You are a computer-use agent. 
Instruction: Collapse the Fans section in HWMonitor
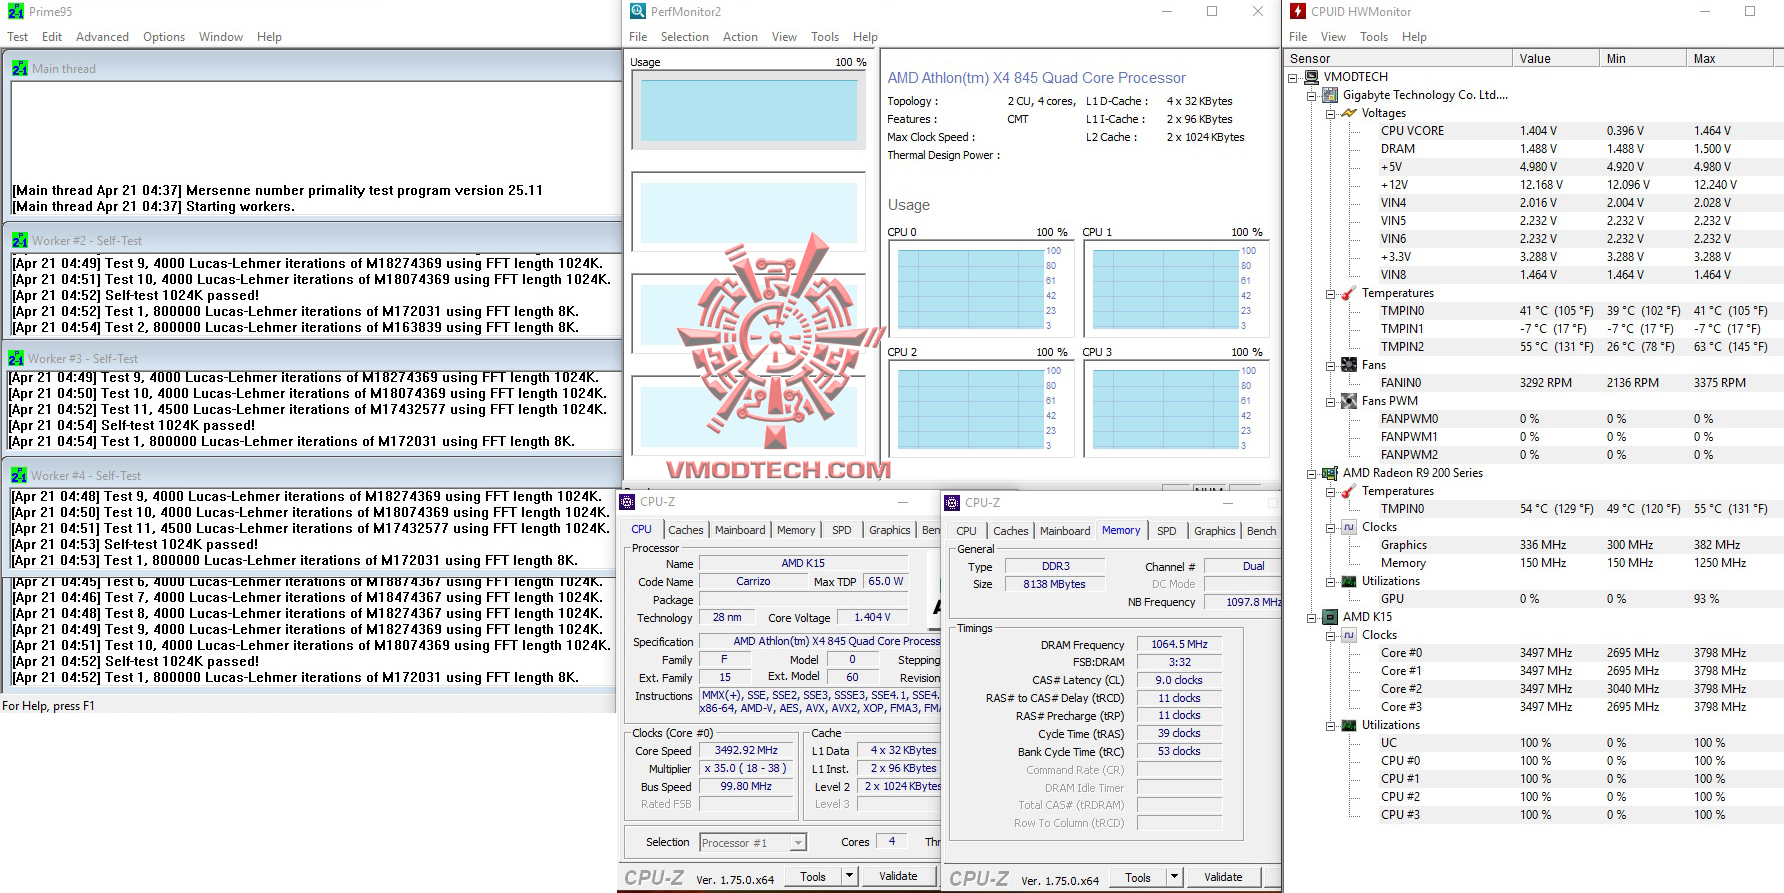click(1331, 365)
